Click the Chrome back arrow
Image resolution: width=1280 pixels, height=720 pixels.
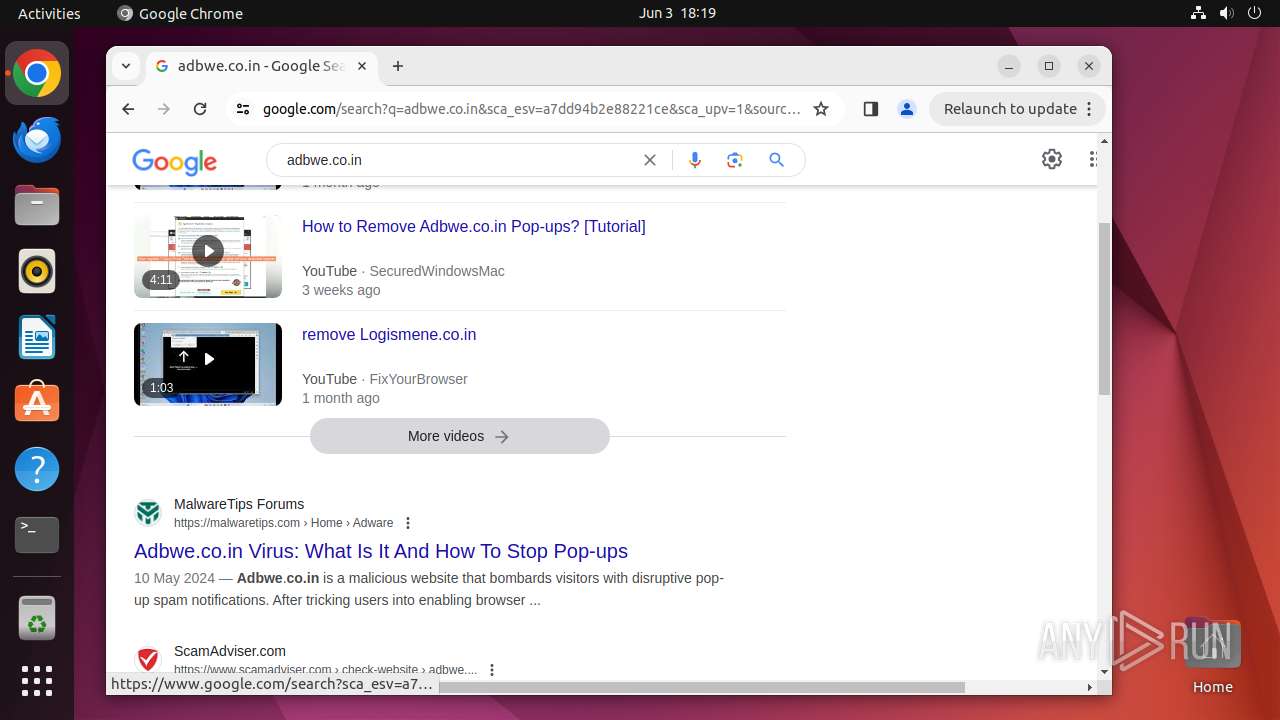pos(128,109)
